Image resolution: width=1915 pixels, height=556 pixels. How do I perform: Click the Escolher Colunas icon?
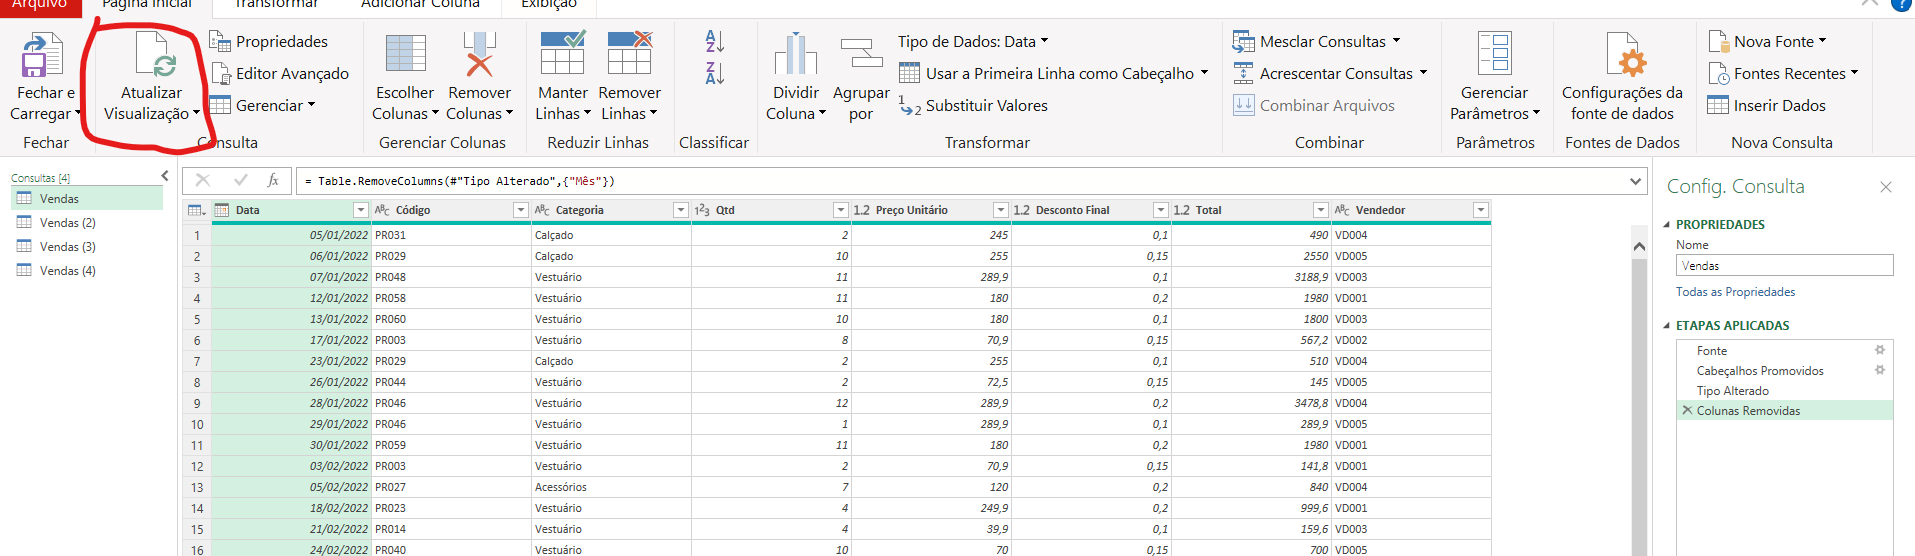(405, 55)
